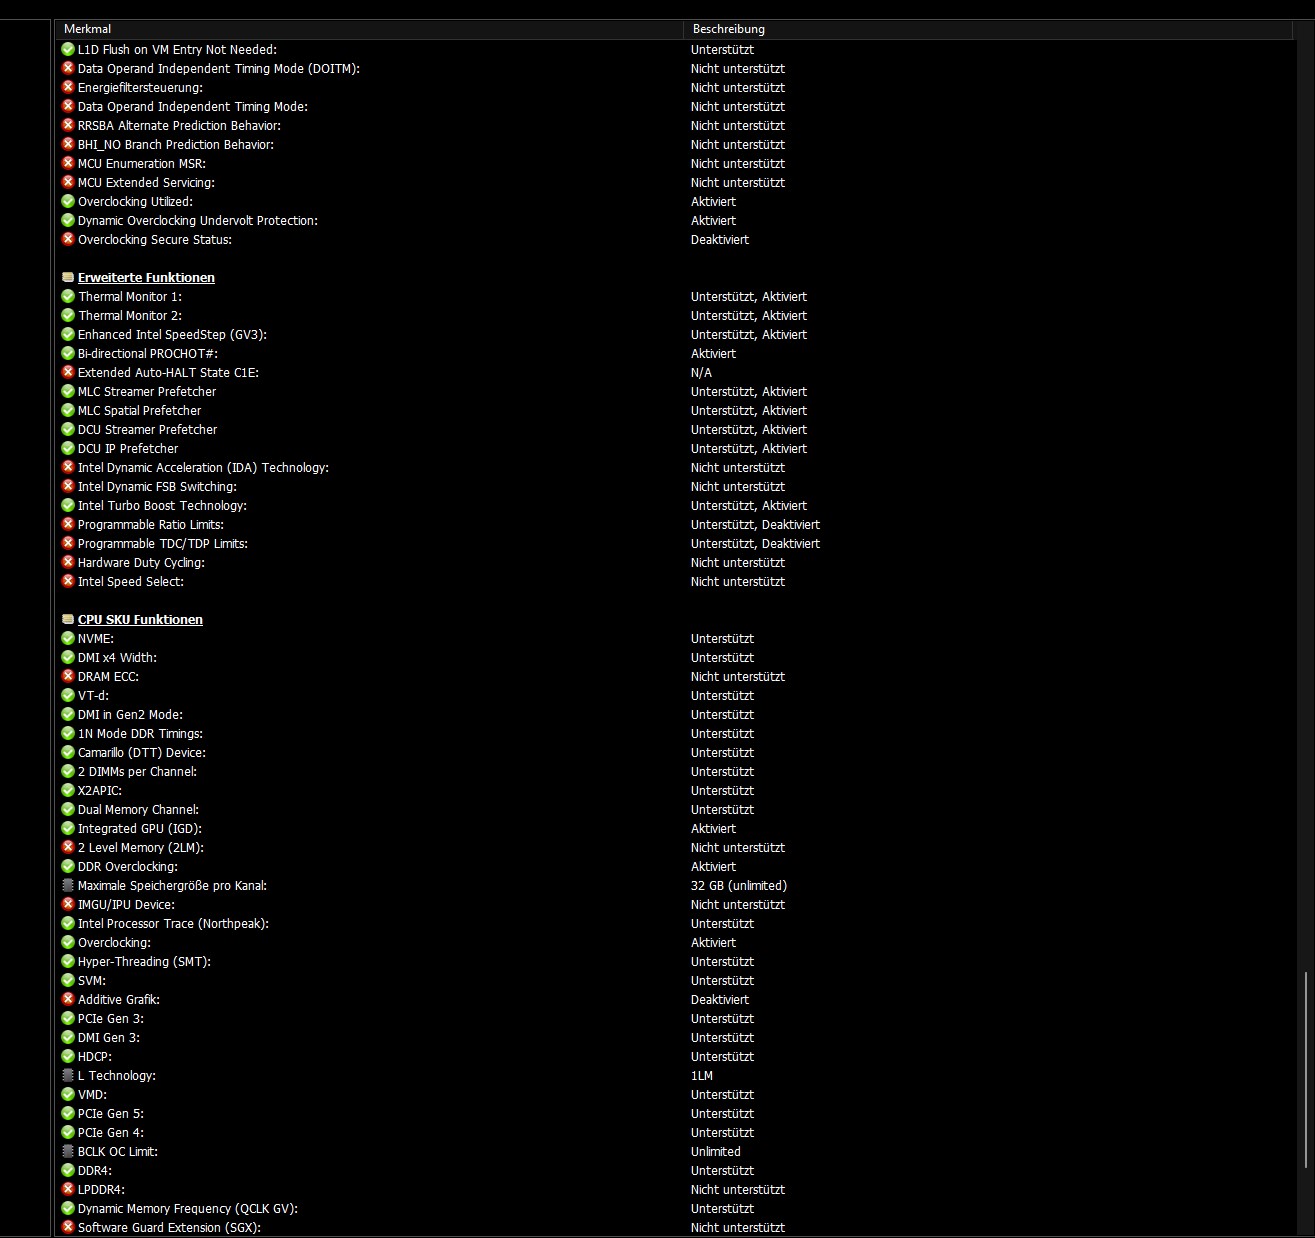1315x1238 pixels.
Task: Select the DCU Streamer Prefetcher row
Action: tap(676, 430)
